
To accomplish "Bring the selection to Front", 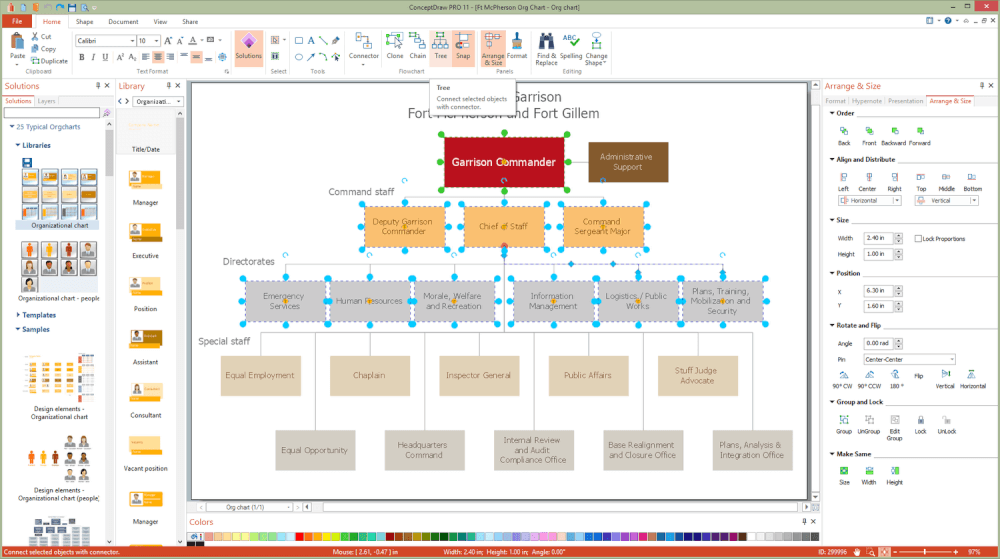I will pos(869,136).
